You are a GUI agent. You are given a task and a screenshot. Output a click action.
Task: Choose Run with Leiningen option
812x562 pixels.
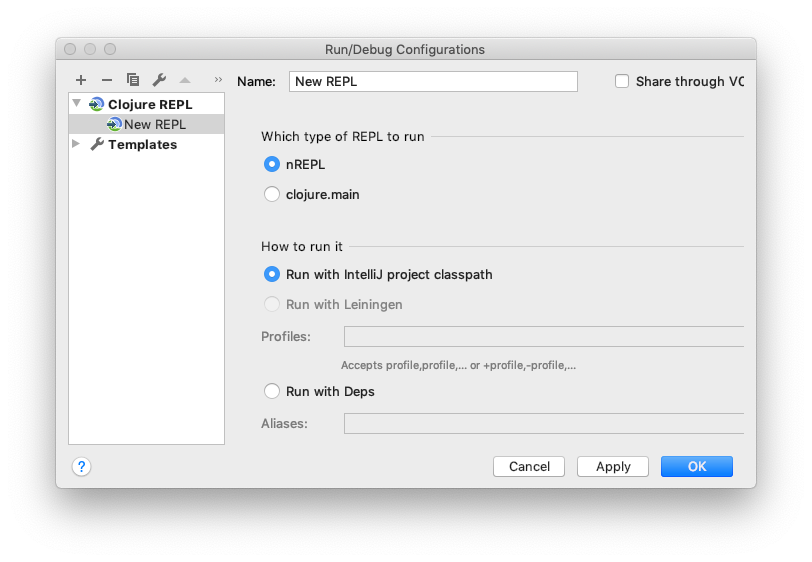point(272,305)
